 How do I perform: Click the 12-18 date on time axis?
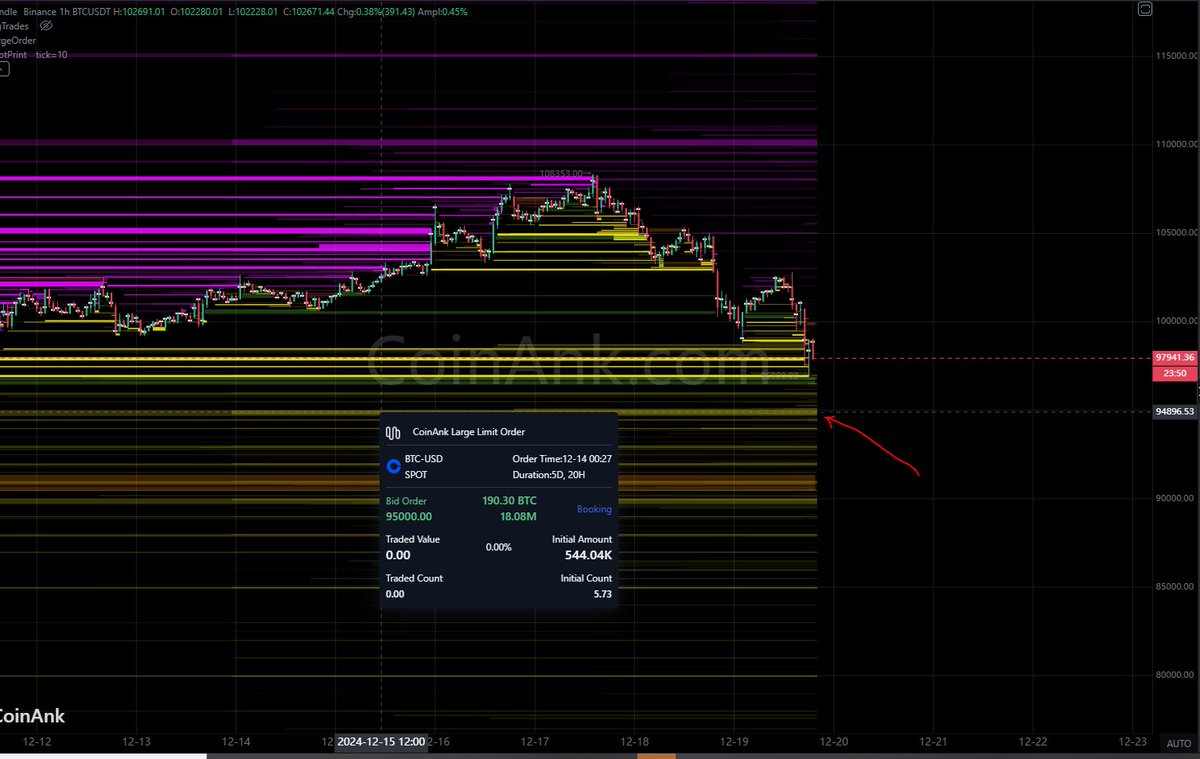pos(634,742)
